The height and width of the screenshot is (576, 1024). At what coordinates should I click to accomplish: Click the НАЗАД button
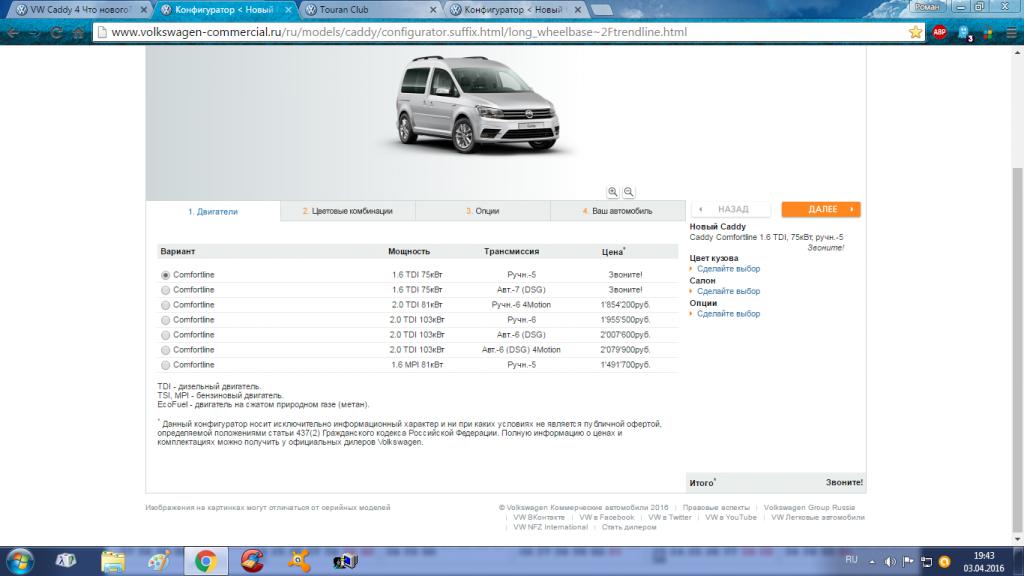tap(731, 209)
